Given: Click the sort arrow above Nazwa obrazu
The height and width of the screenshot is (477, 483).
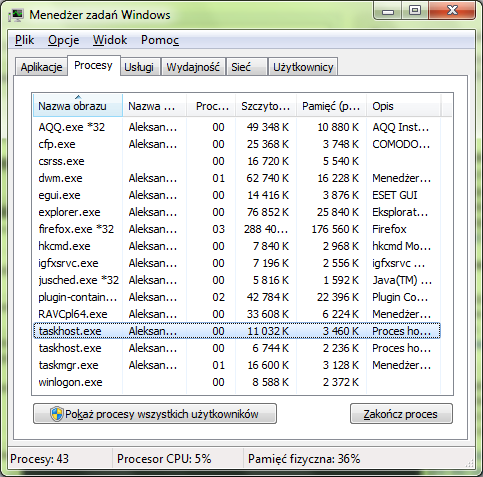Looking at the screenshot, I should point(78,97).
